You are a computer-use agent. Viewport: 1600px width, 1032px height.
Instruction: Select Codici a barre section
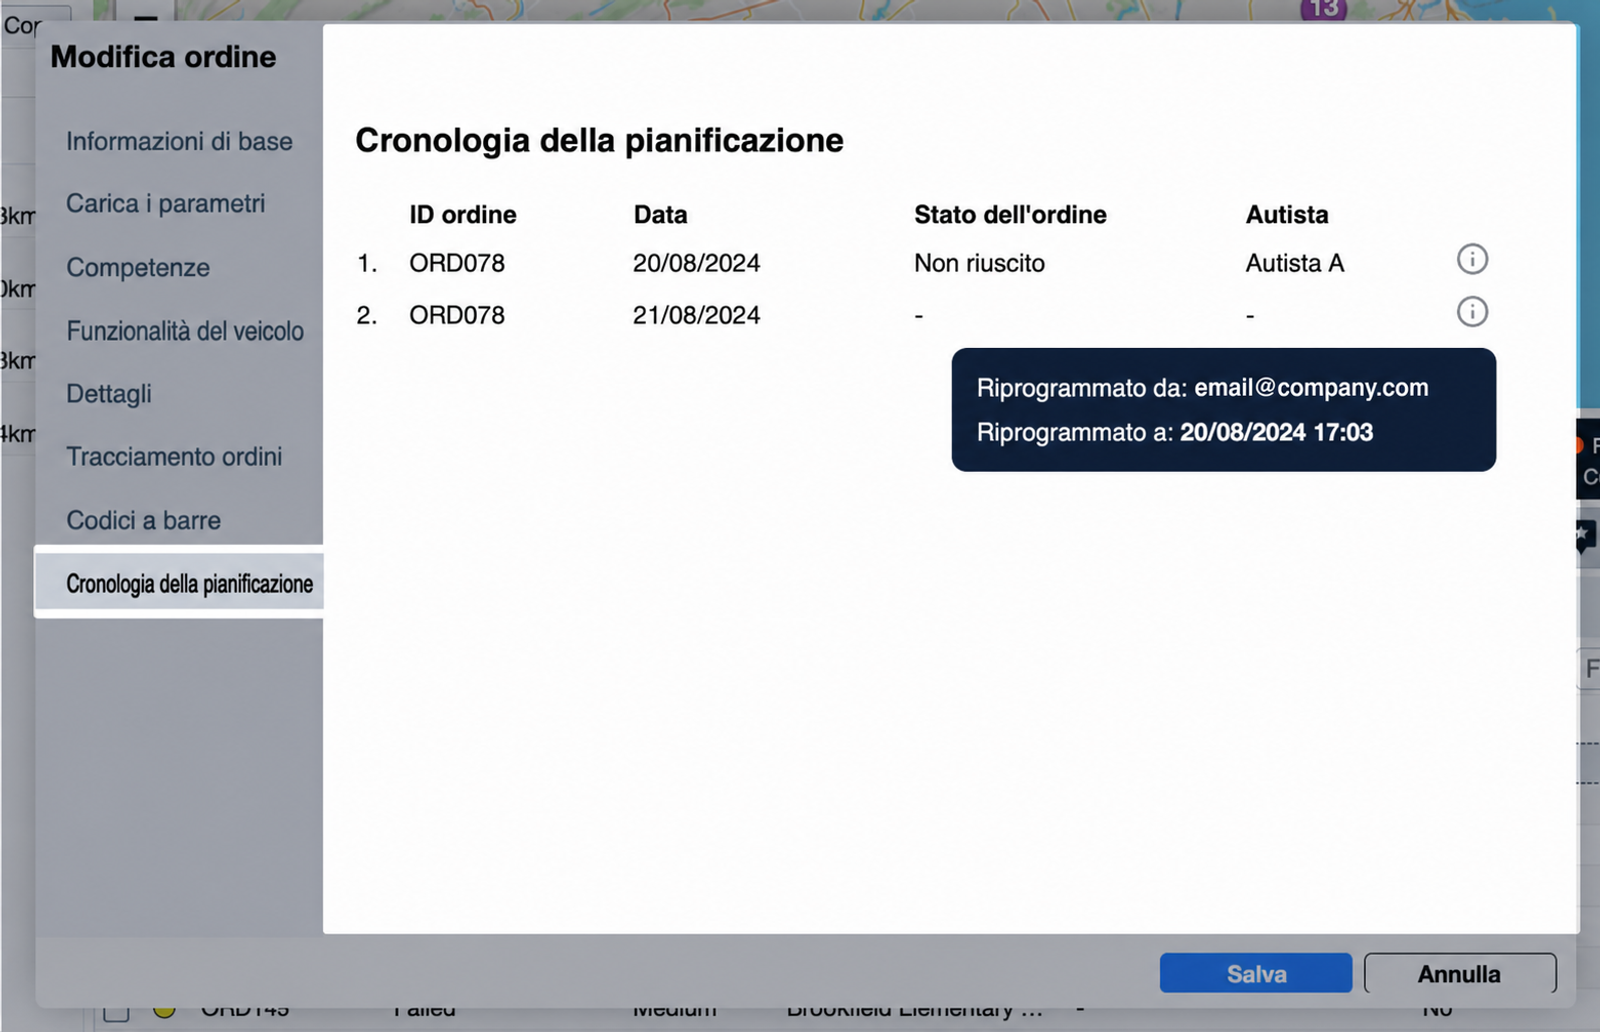(143, 520)
